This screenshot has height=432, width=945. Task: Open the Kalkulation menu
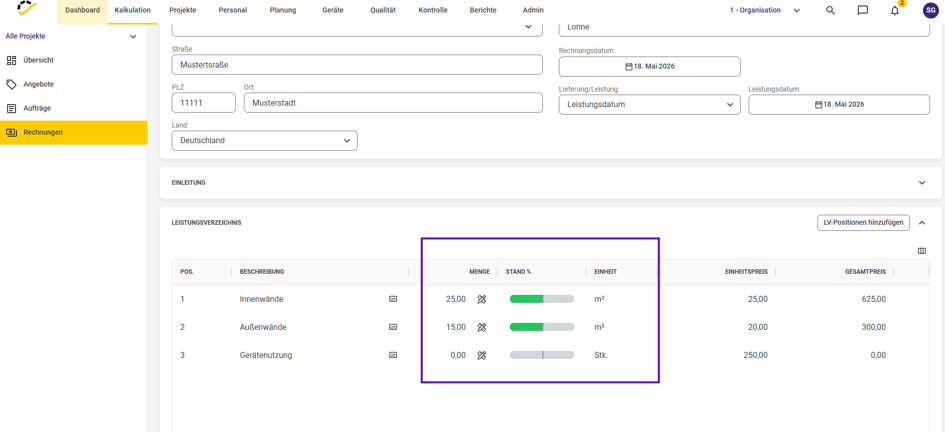point(133,10)
